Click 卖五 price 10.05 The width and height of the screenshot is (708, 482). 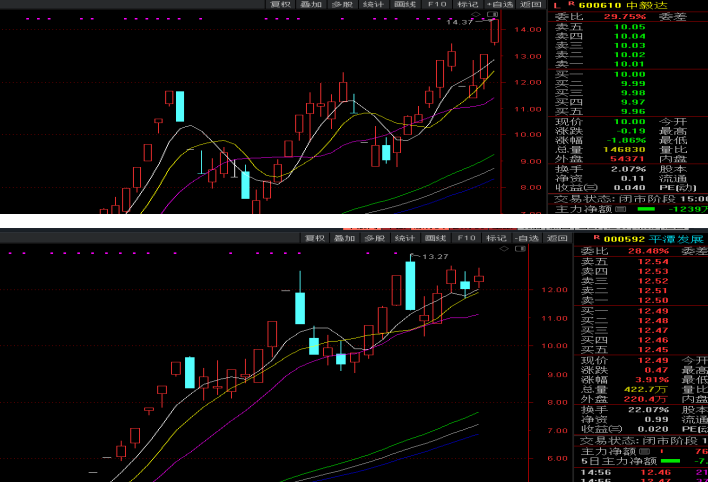[x=630, y=27]
